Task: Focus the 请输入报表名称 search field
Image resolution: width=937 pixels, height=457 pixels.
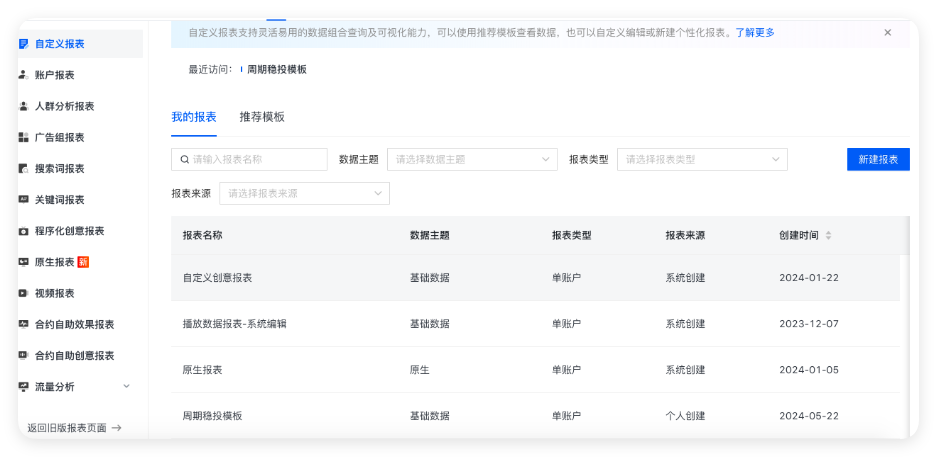Action: [249, 160]
